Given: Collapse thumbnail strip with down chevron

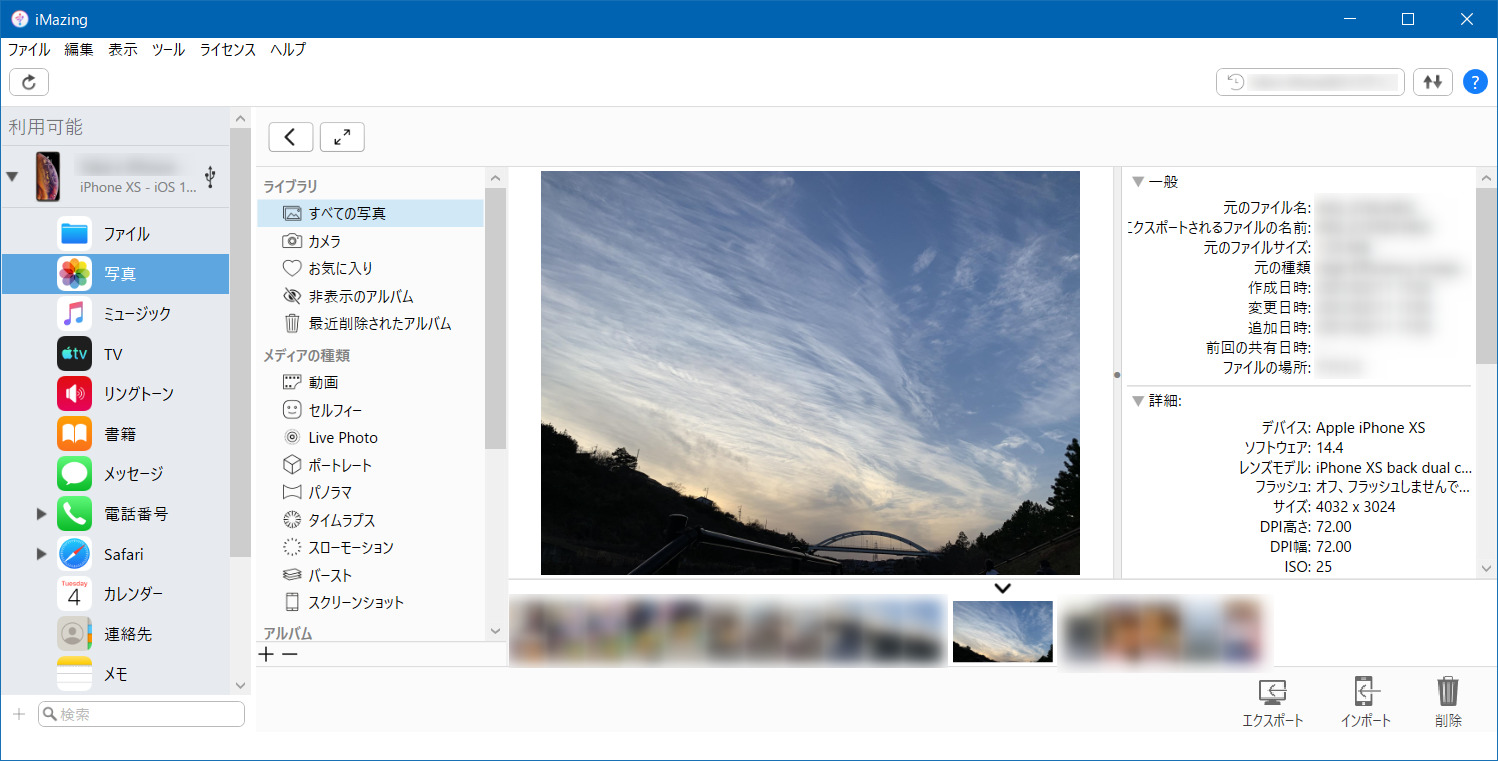Looking at the screenshot, I should pos(1003,588).
